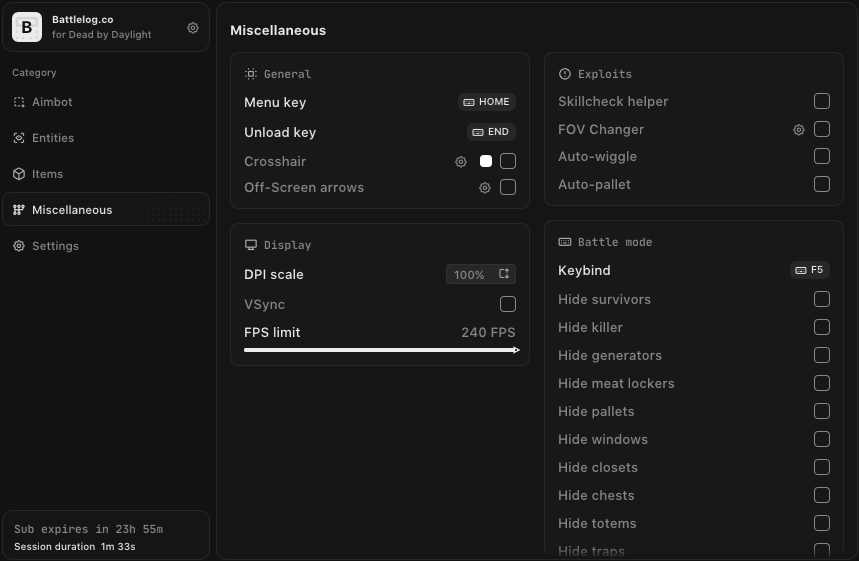Screen dimensions: 859x561
Task: Enable the Skillcheck helper checkbox
Action: click(822, 101)
